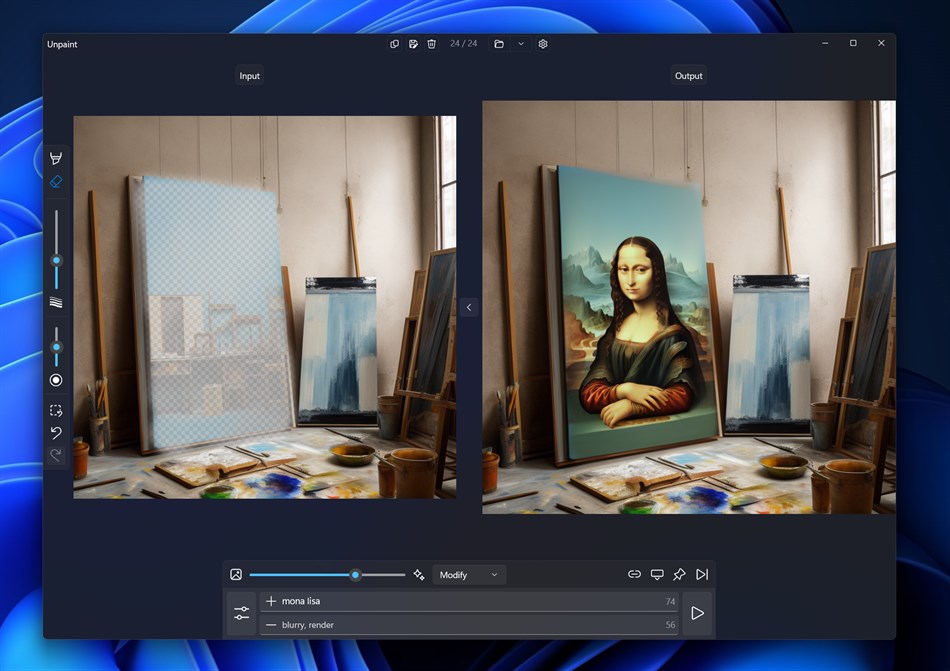Image resolution: width=950 pixels, height=671 pixels.
Task: Click the positive prompt count 74
Action: click(x=670, y=601)
